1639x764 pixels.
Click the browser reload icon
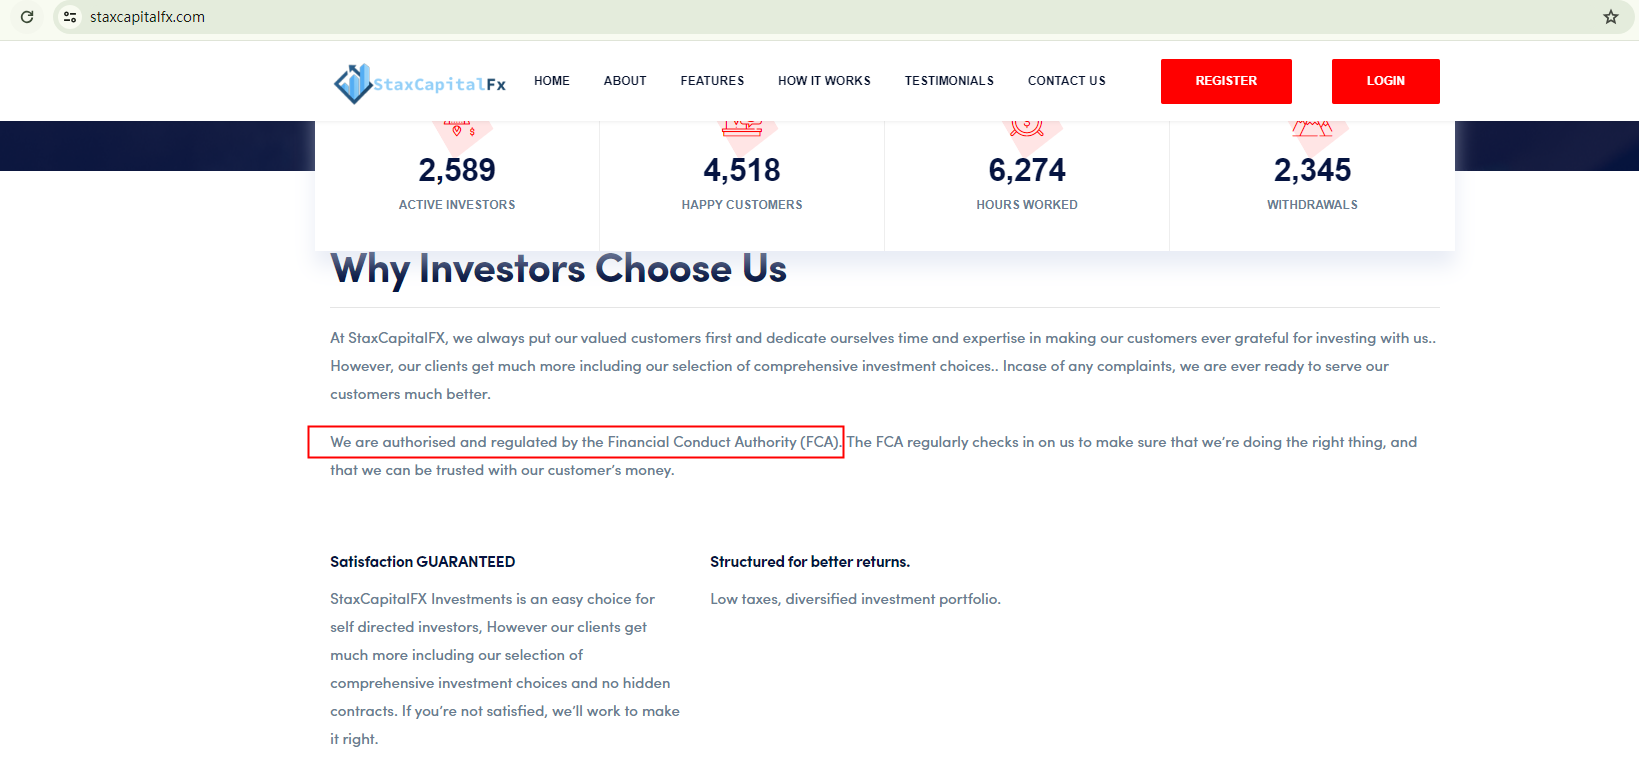pyautogui.click(x=27, y=17)
